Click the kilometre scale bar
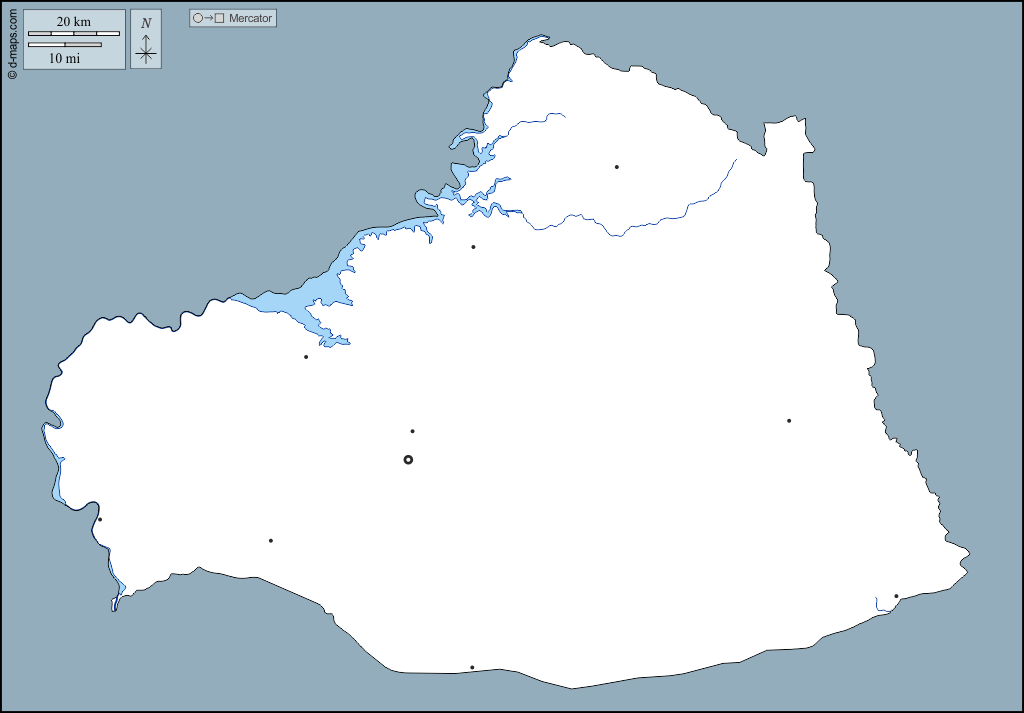This screenshot has width=1024, height=713. [x=74, y=33]
